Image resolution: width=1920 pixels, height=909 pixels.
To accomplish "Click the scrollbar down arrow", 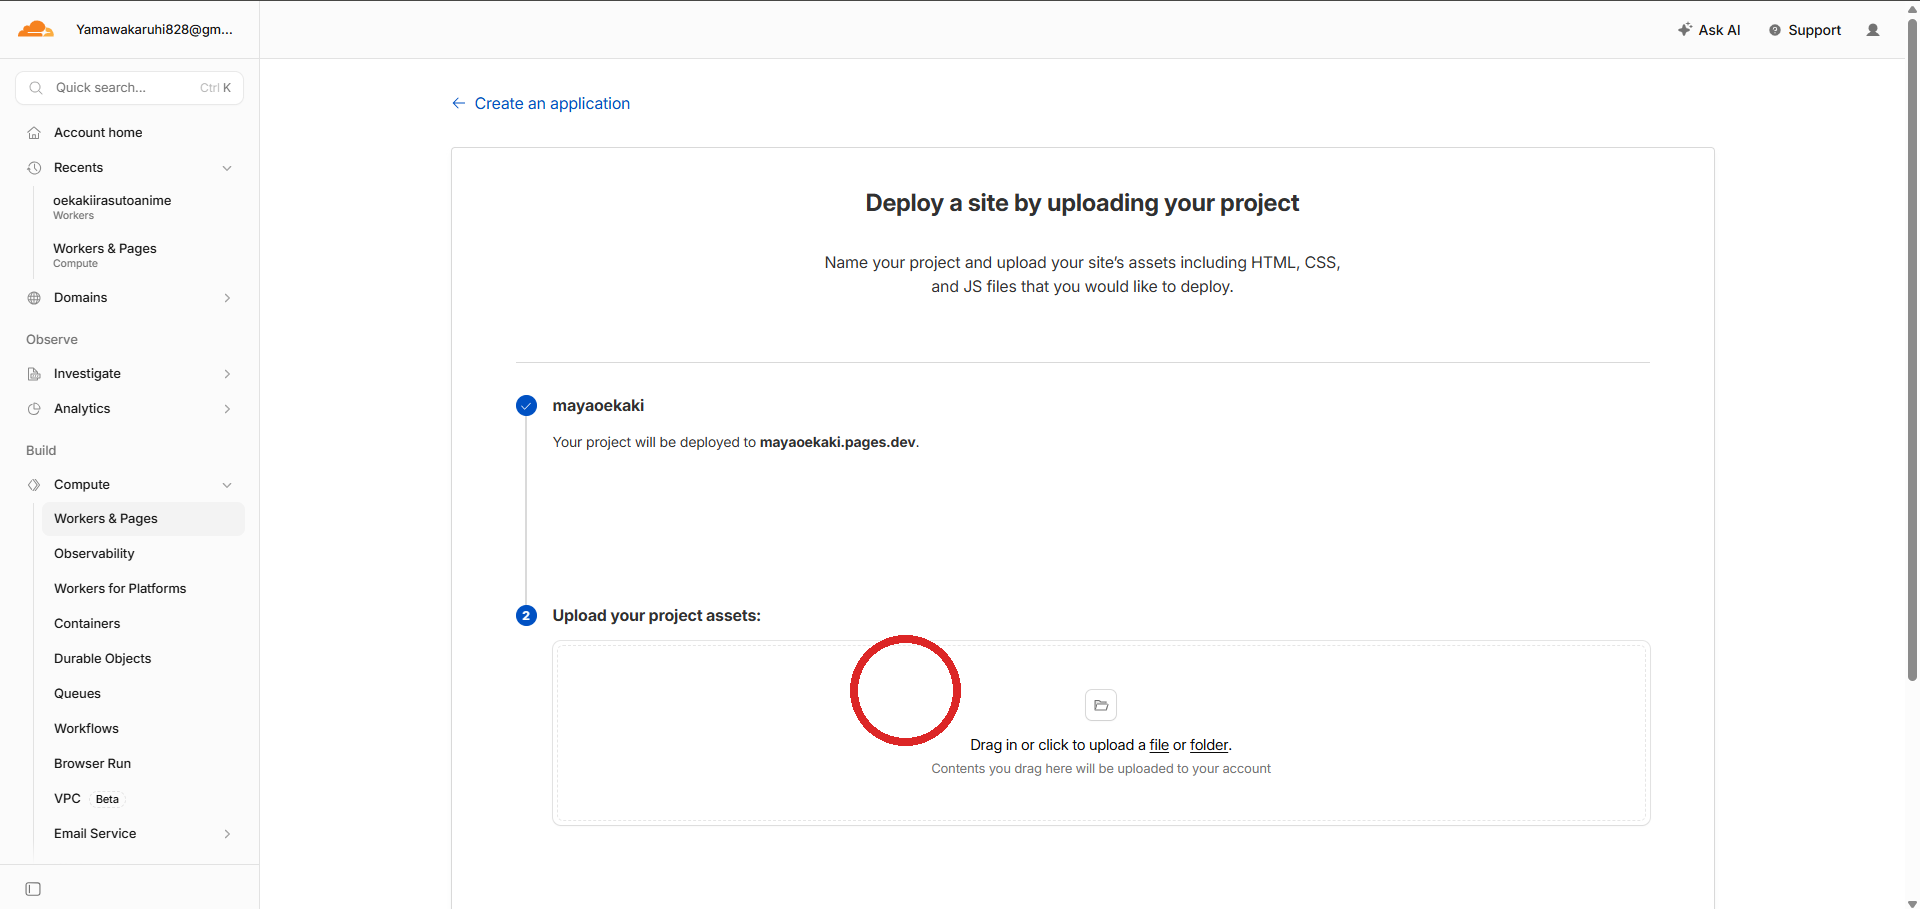I will coord(1912,903).
